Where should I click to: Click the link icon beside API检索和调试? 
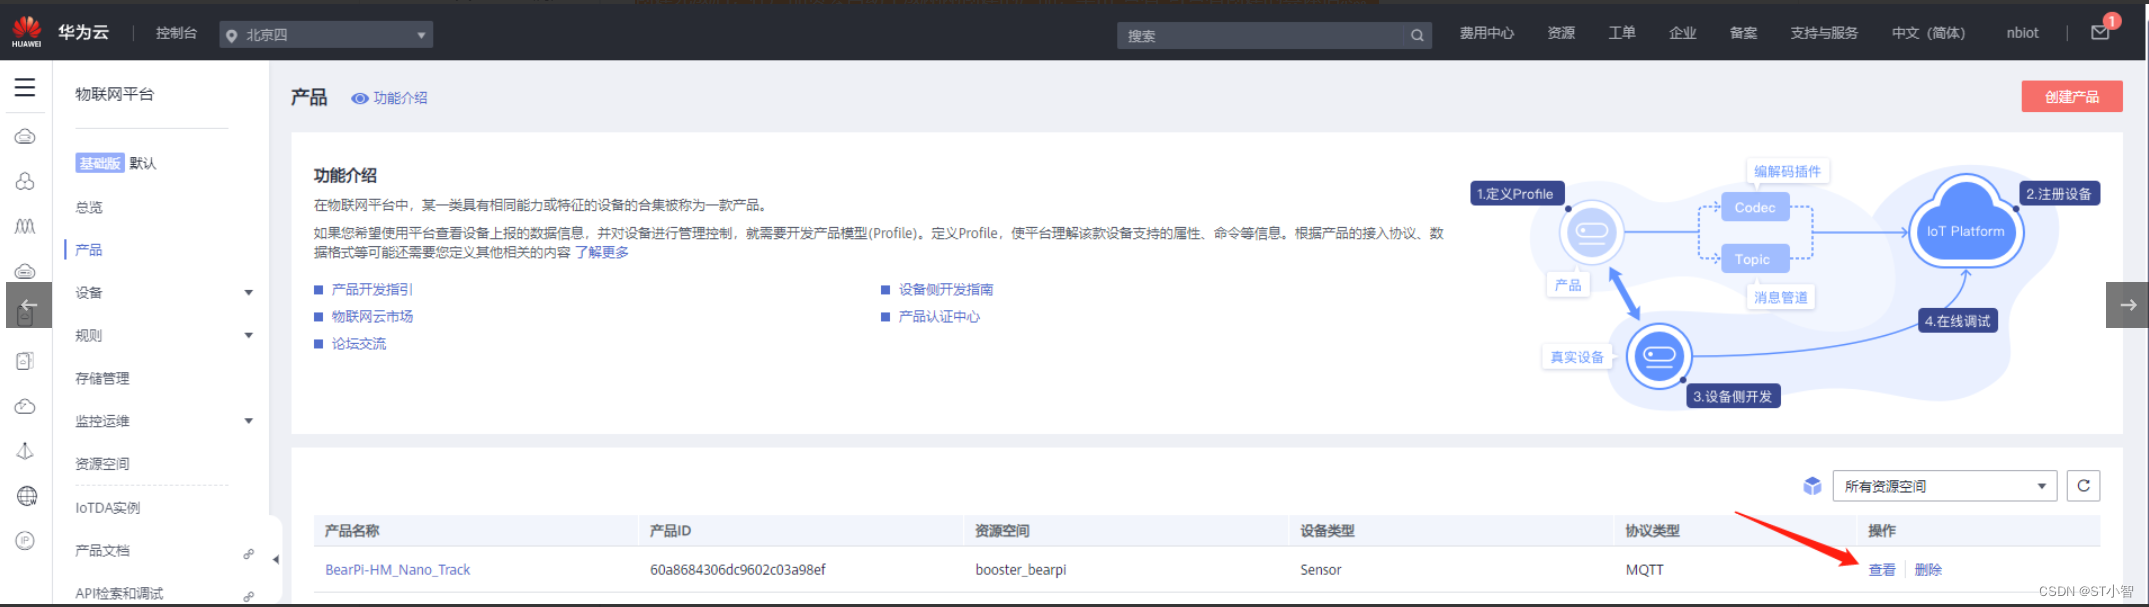[248, 596]
